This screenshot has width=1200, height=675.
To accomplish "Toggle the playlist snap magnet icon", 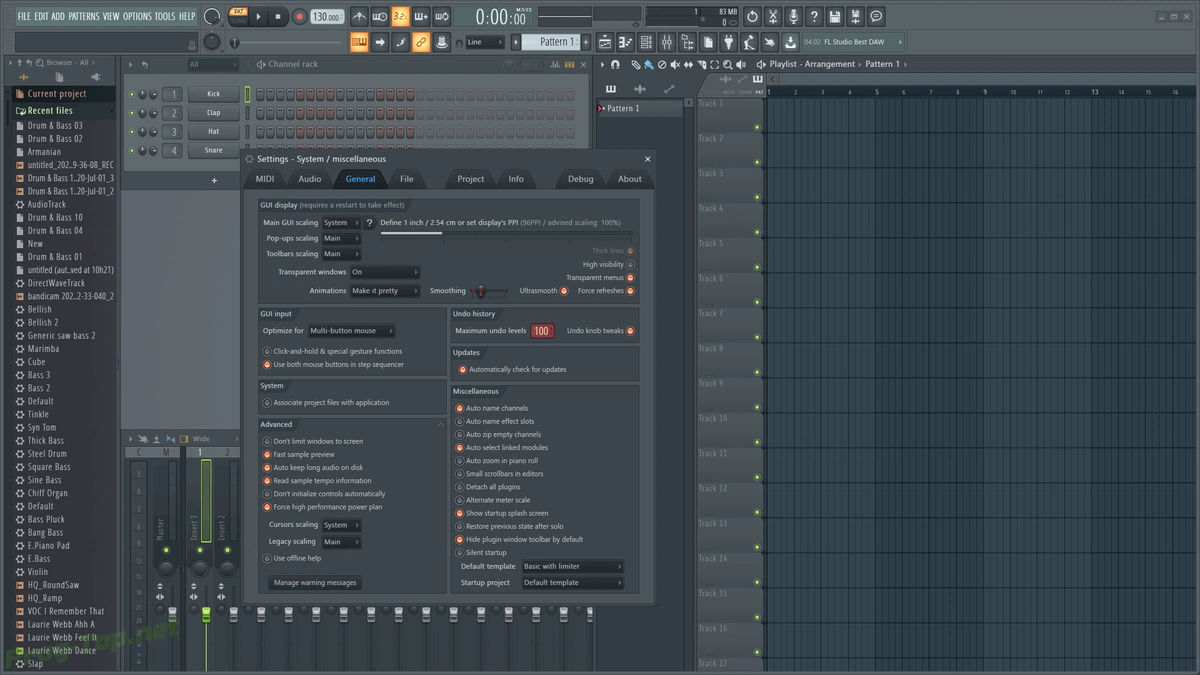I will click(615, 64).
